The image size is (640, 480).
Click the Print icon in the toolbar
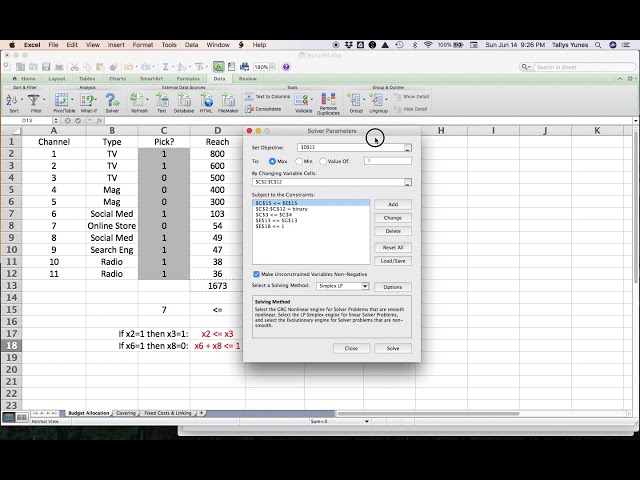coord(59,67)
